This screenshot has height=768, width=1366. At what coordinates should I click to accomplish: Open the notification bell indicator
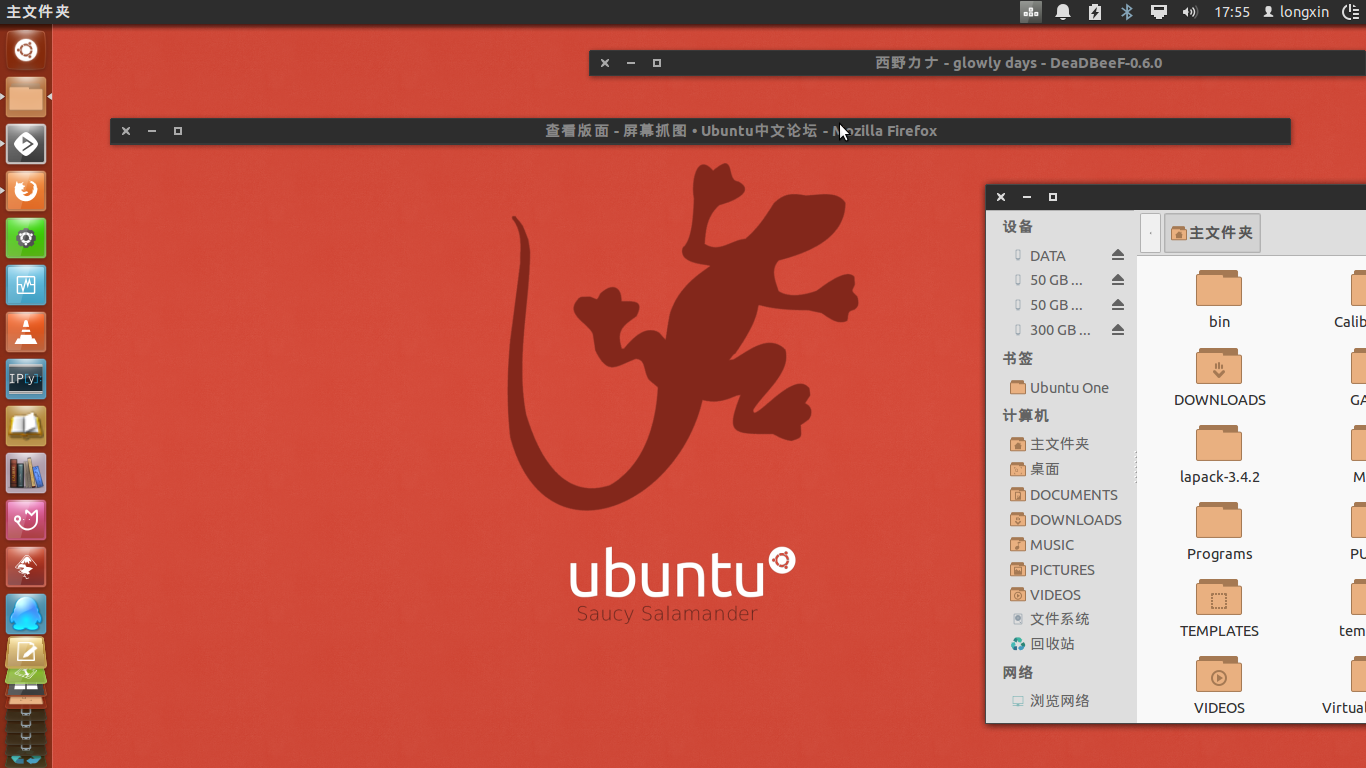coord(1063,12)
